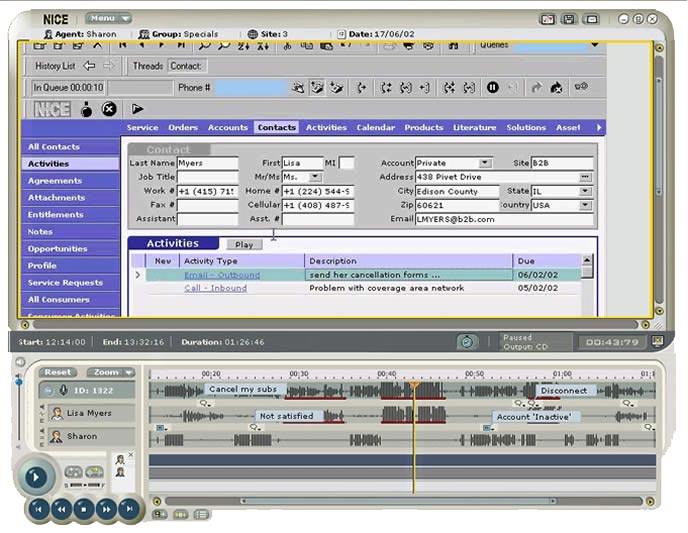Click Reset button in the timeline panel
688x533 pixels.
[58, 372]
